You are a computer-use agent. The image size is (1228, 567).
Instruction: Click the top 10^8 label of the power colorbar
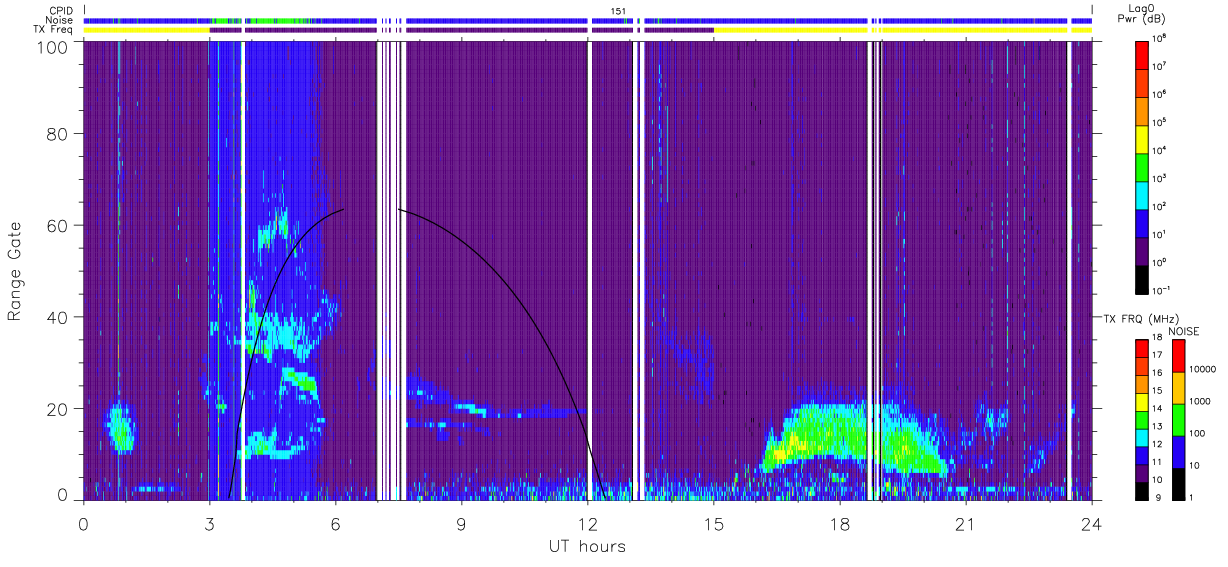pos(1159,38)
